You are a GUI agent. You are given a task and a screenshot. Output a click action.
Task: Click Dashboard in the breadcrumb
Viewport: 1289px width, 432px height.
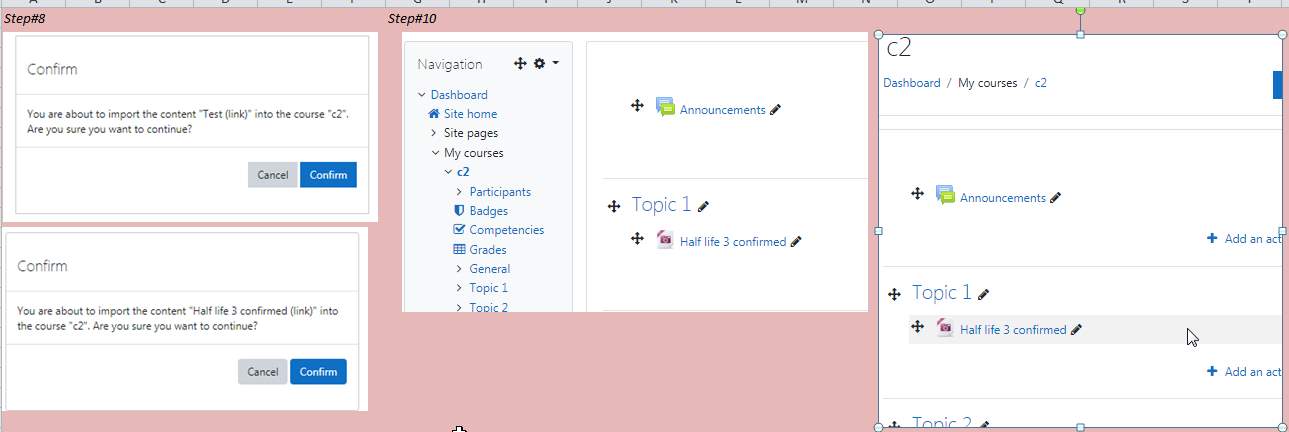pyautogui.click(x=911, y=83)
